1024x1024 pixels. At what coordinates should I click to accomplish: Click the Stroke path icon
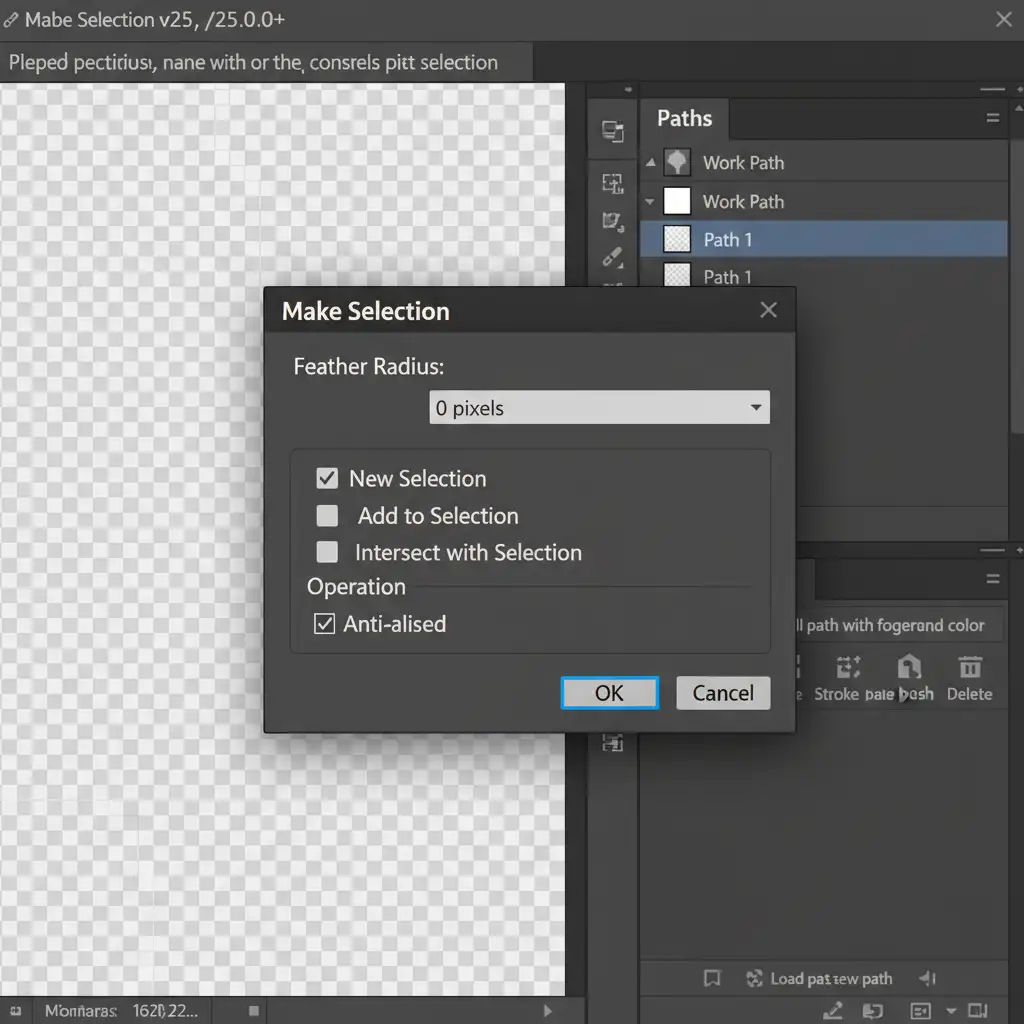click(x=848, y=668)
